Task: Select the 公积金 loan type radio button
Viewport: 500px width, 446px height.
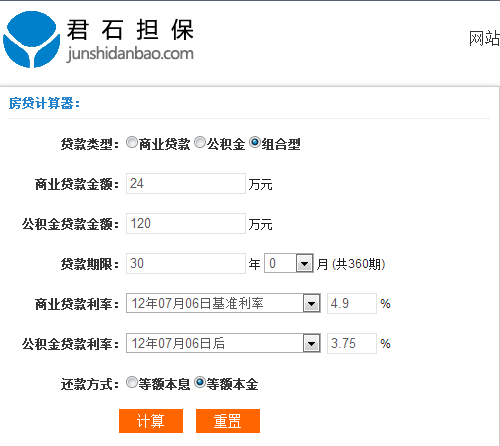Action: tap(200, 142)
